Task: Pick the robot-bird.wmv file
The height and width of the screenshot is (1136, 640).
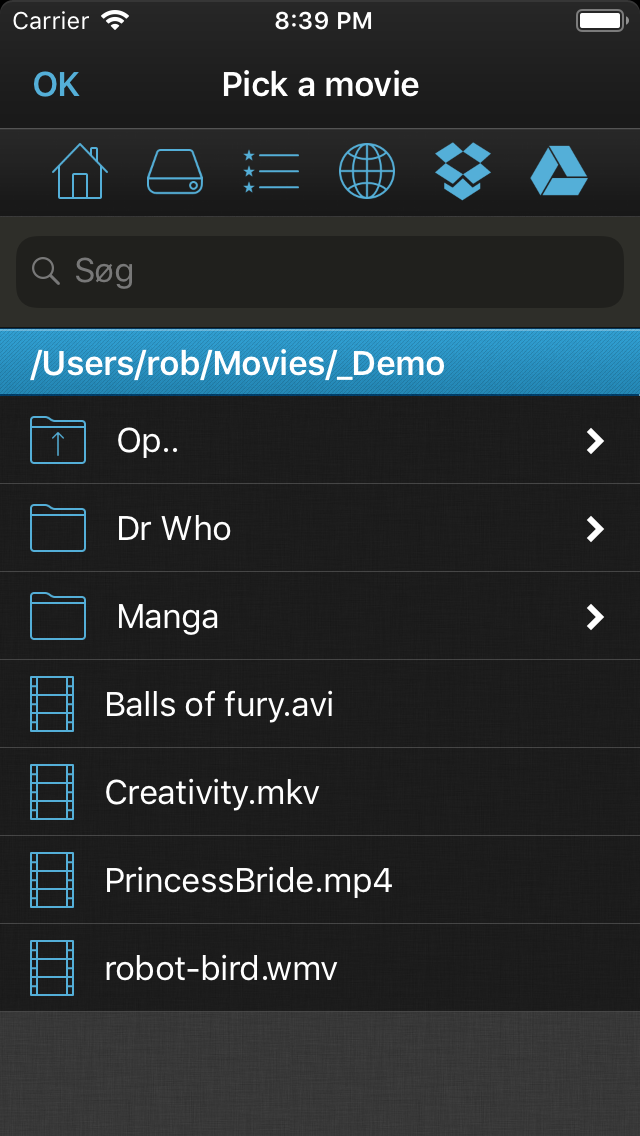Action: [221, 969]
